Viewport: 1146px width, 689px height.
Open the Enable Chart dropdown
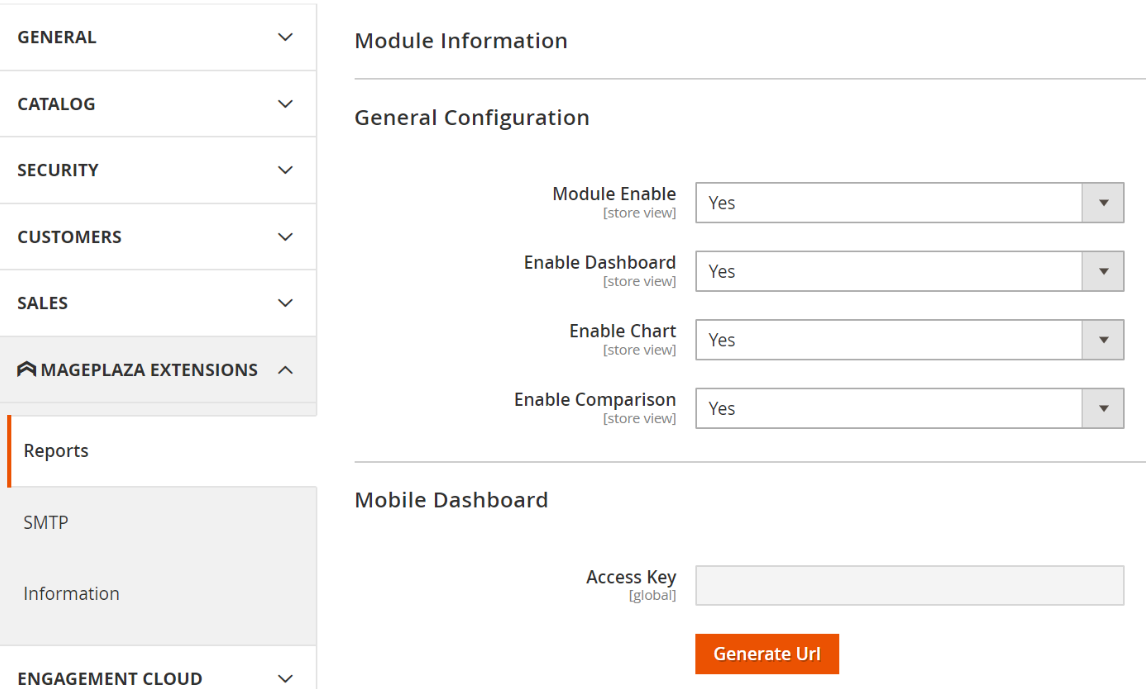[909, 340]
